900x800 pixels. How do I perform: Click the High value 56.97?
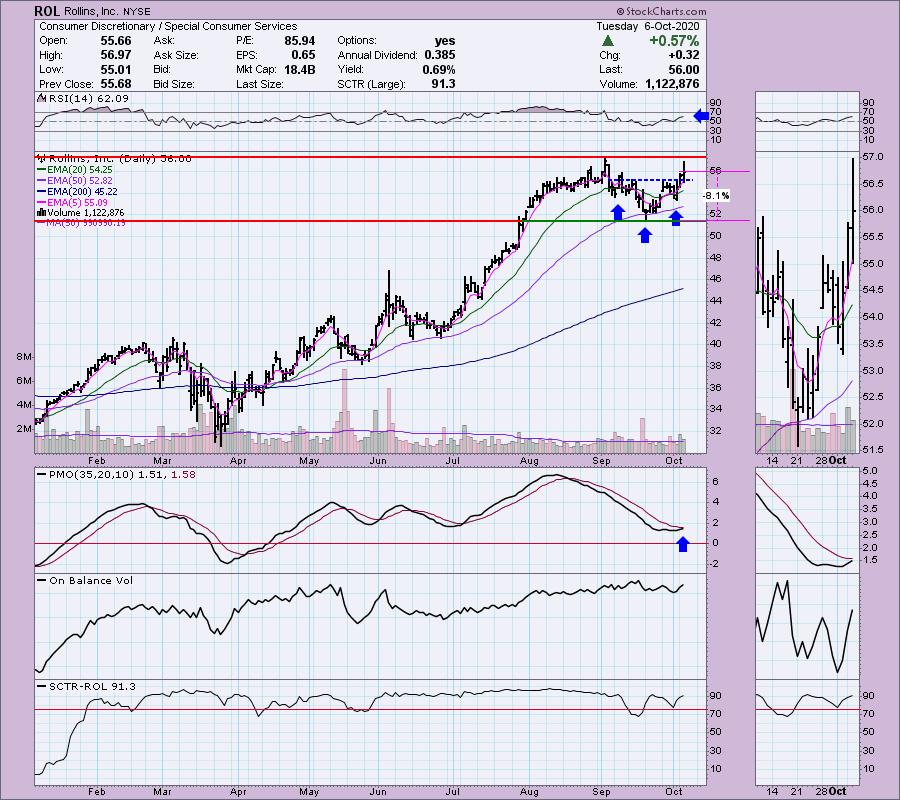(116, 55)
